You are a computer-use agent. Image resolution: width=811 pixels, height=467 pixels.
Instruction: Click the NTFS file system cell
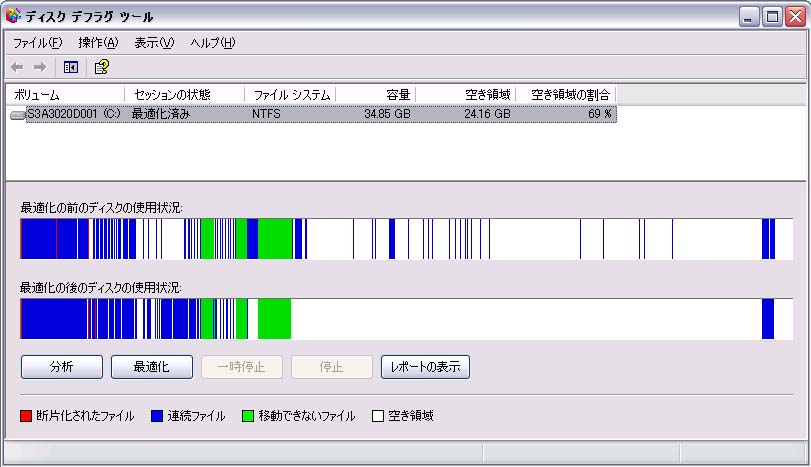click(266, 114)
